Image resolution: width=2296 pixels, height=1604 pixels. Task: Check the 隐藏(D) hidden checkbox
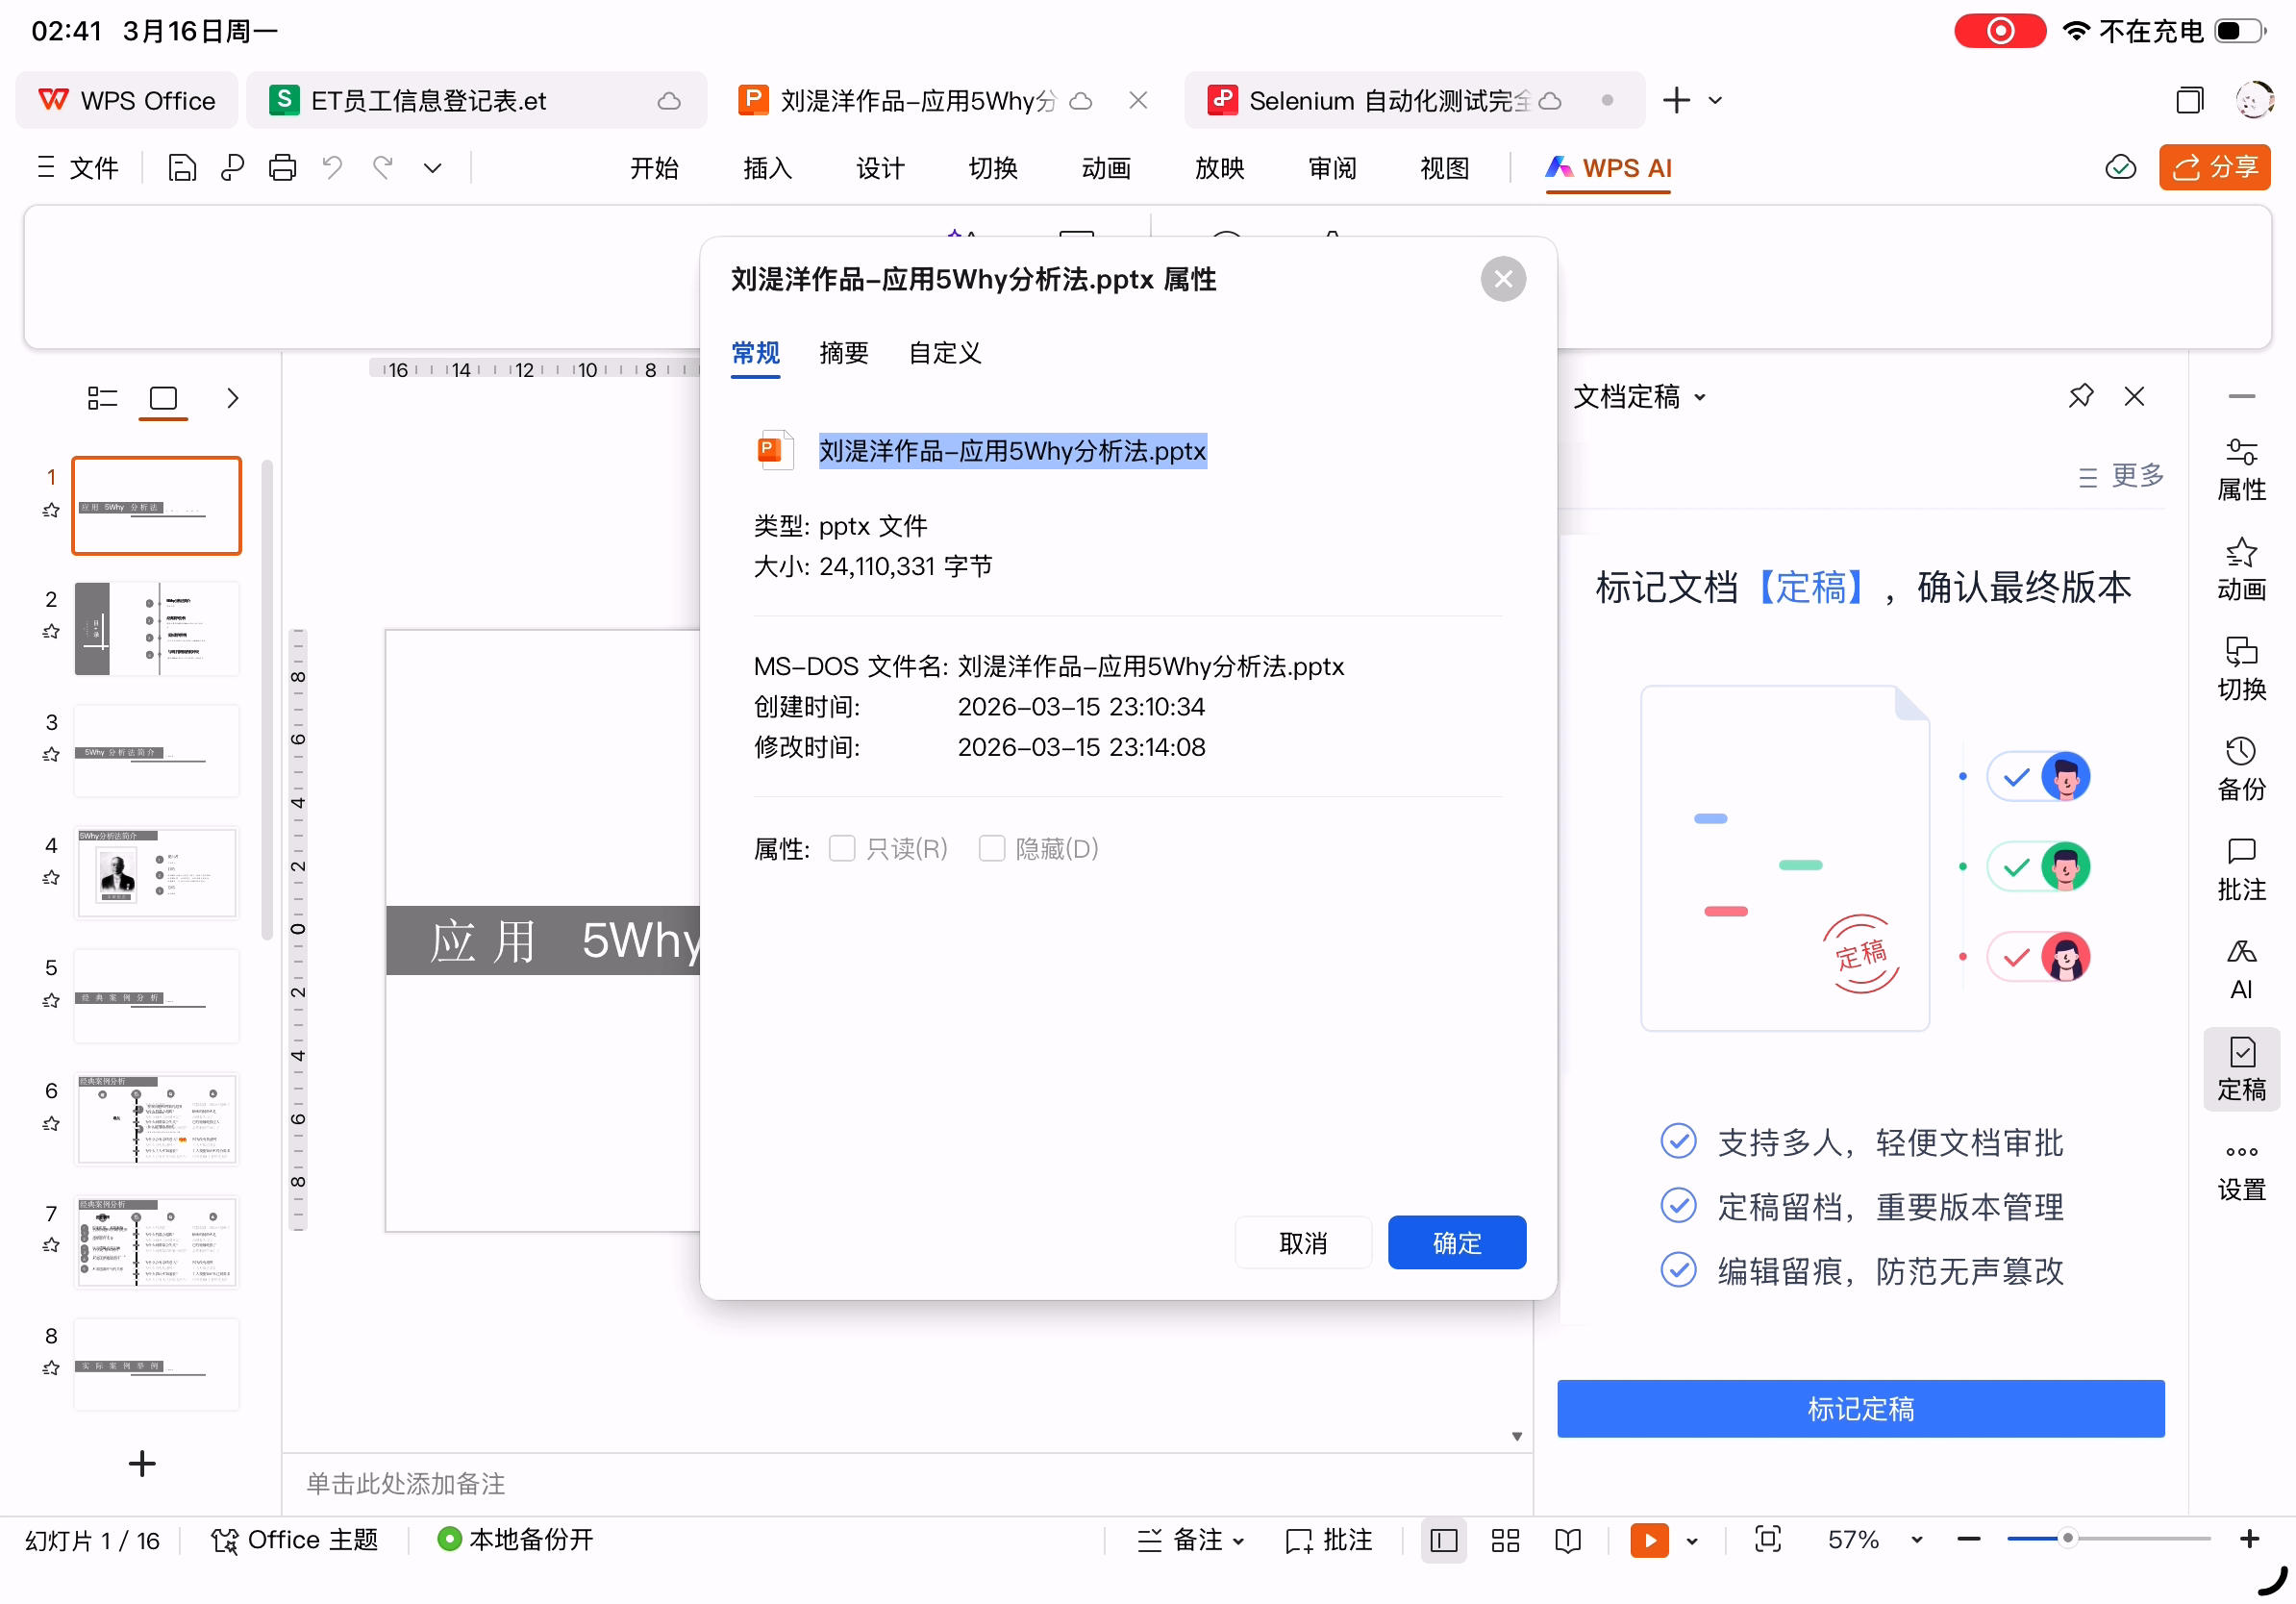click(x=991, y=849)
